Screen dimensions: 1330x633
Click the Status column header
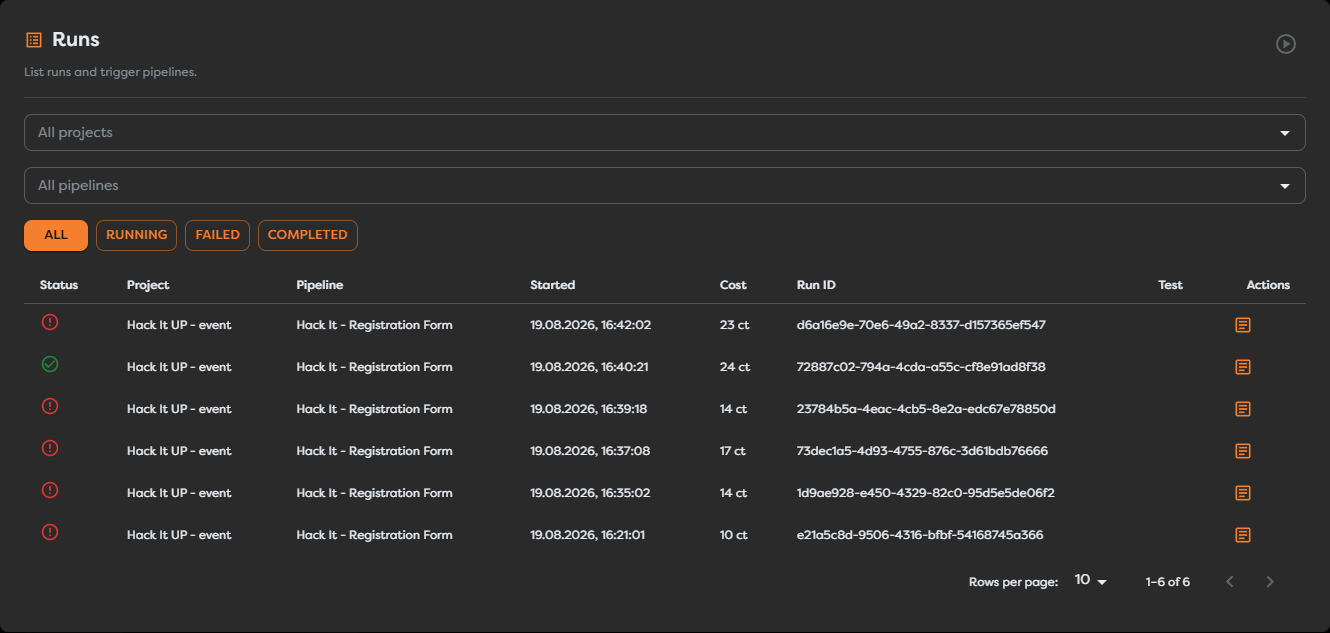pos(59,285)
